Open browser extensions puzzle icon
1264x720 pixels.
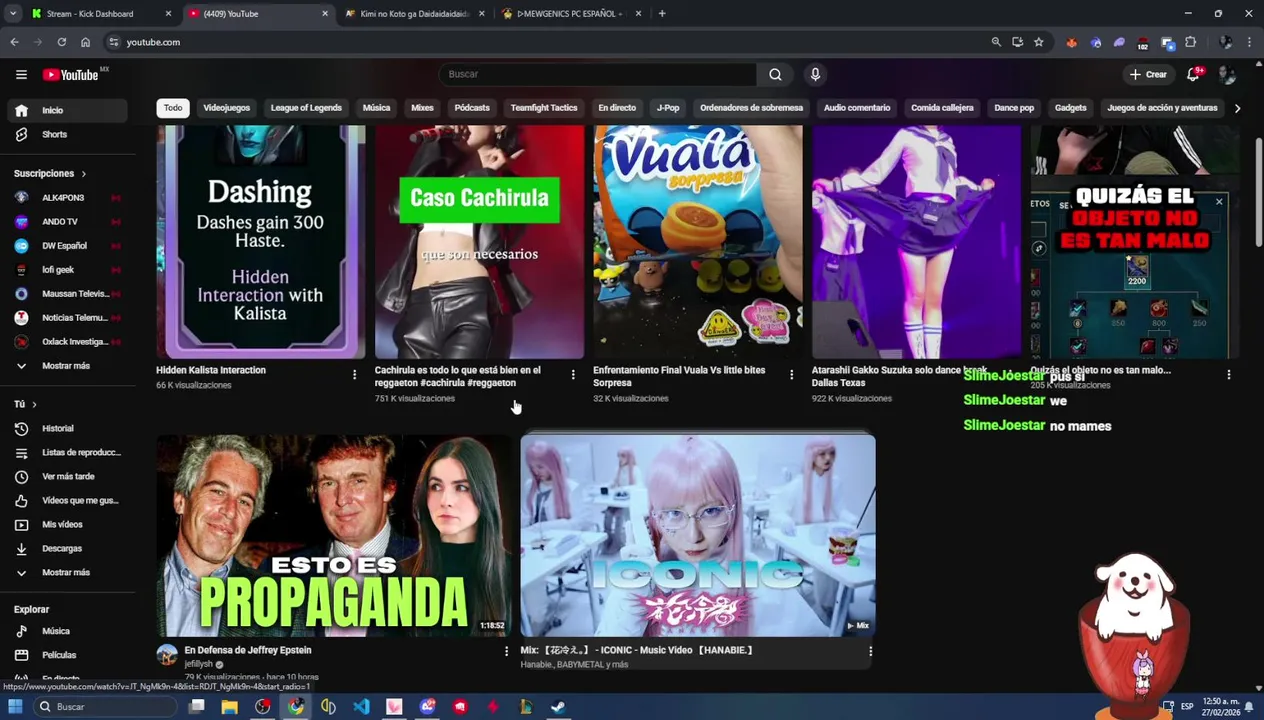pos(1190,42)
